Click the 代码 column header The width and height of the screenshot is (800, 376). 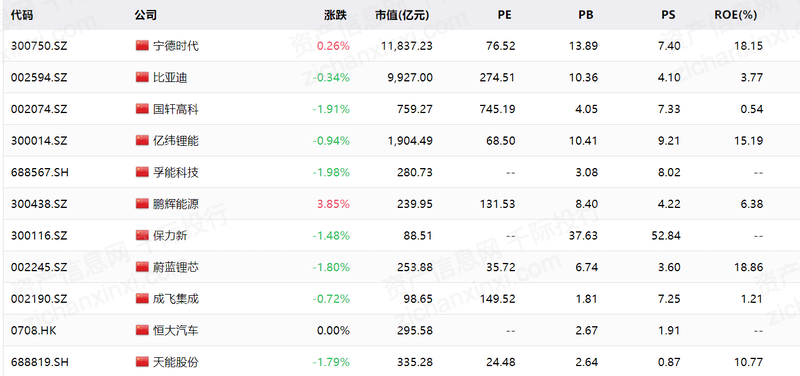pyautogui.click(x=22, y=15)
